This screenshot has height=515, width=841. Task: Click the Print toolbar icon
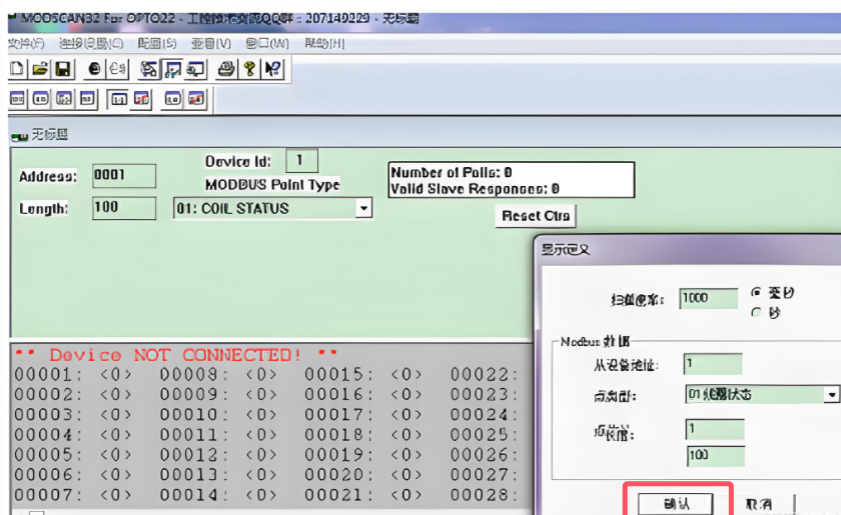pyautogui.click(x=226, y=69)
